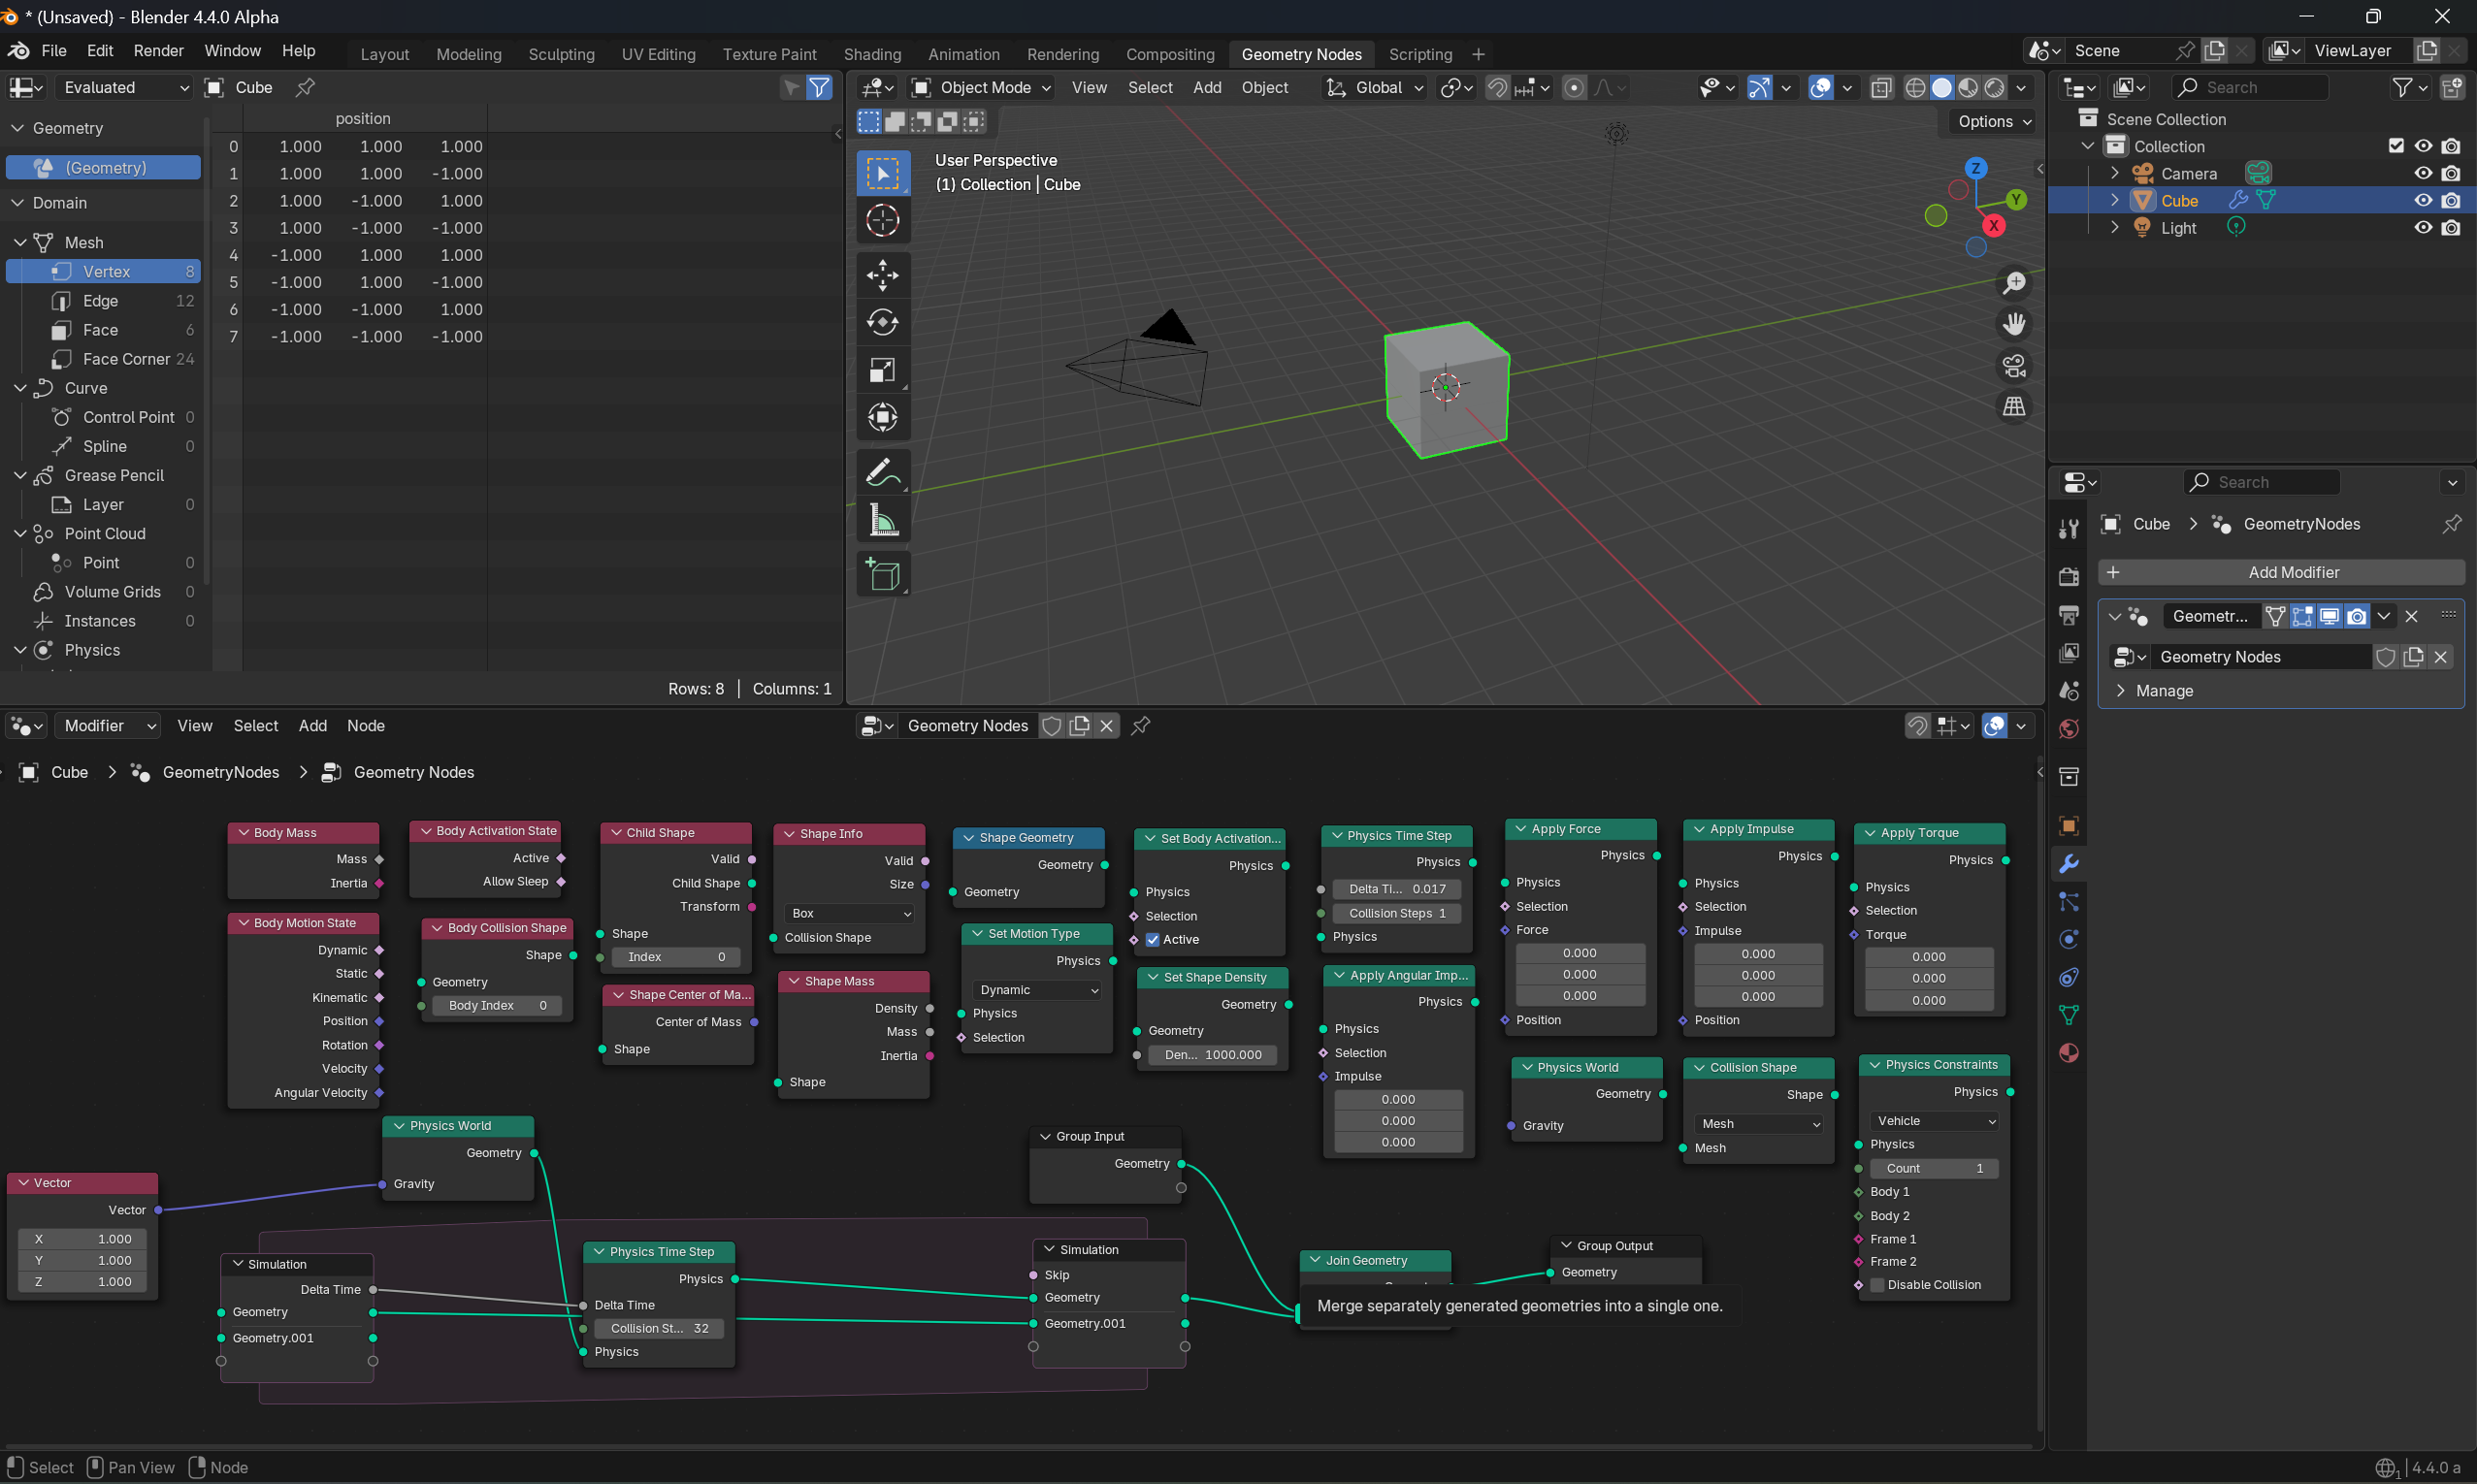2477x1484 pixels.
Task: Hide the Cube in viewport
Action: (2422, 200)
